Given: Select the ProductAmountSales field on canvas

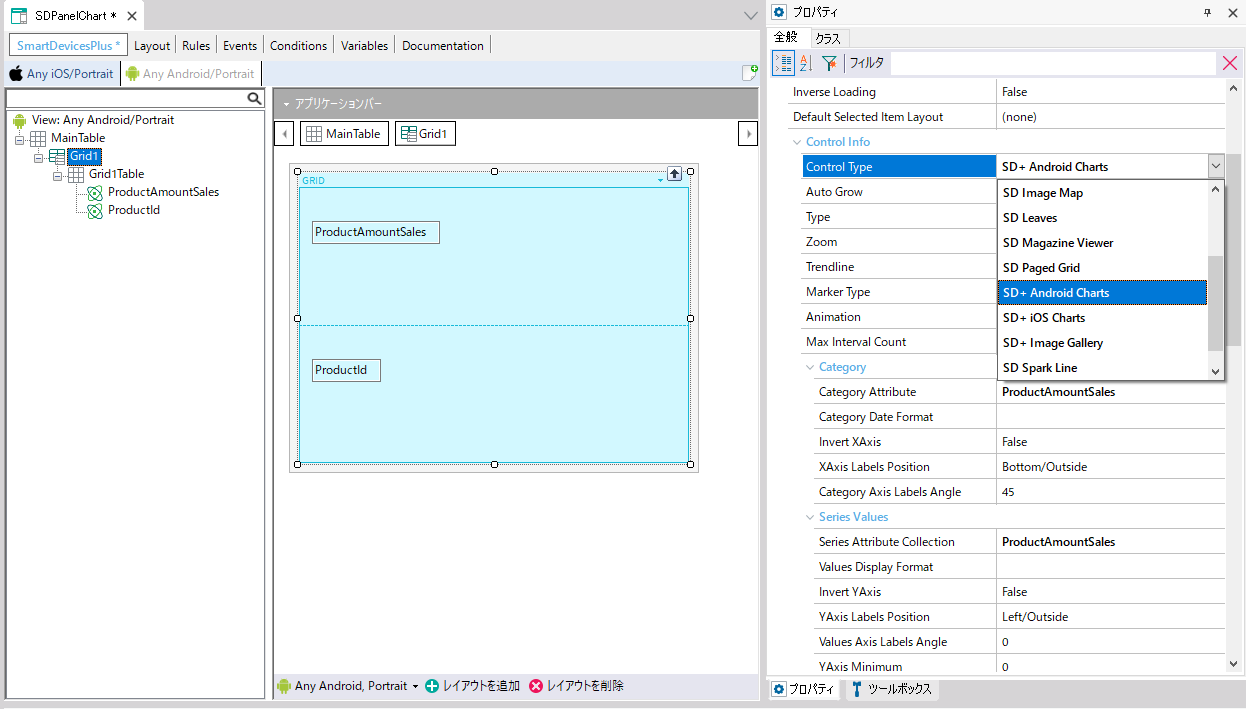Looking at the screenshot, I should (x=375, y=232).
